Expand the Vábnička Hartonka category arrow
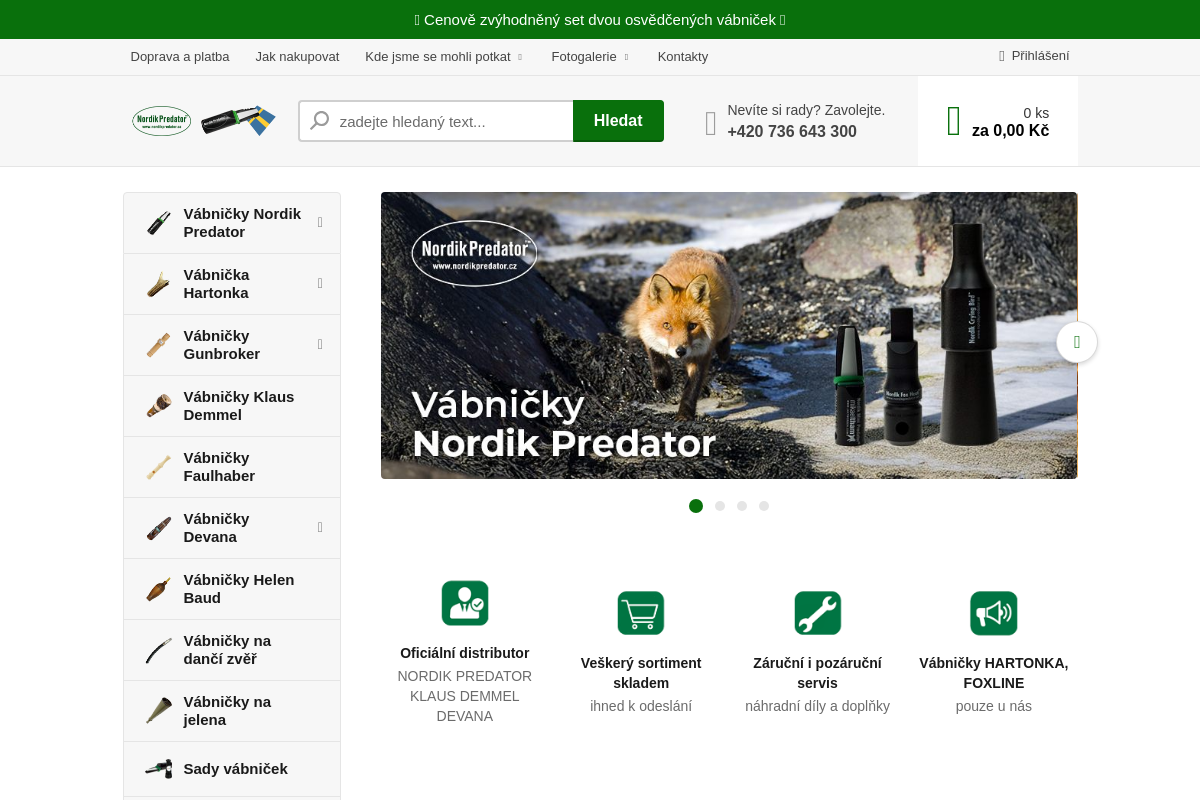Viewport: 1200px width, 800px height. pyautogui.click(x=320, y=283)
